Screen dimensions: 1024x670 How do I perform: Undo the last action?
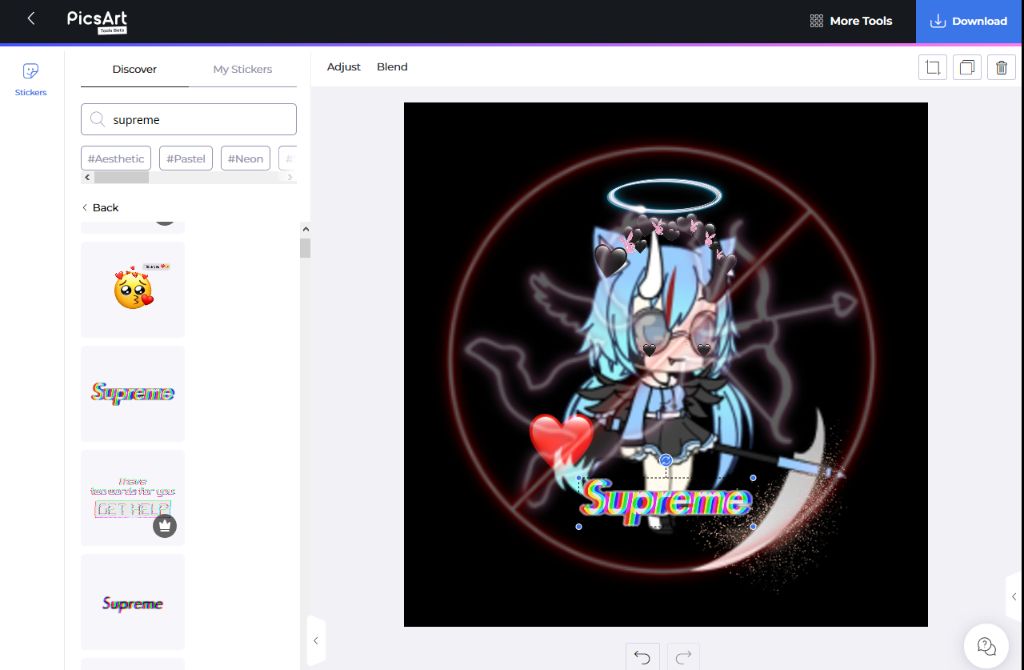coord(643,657)
